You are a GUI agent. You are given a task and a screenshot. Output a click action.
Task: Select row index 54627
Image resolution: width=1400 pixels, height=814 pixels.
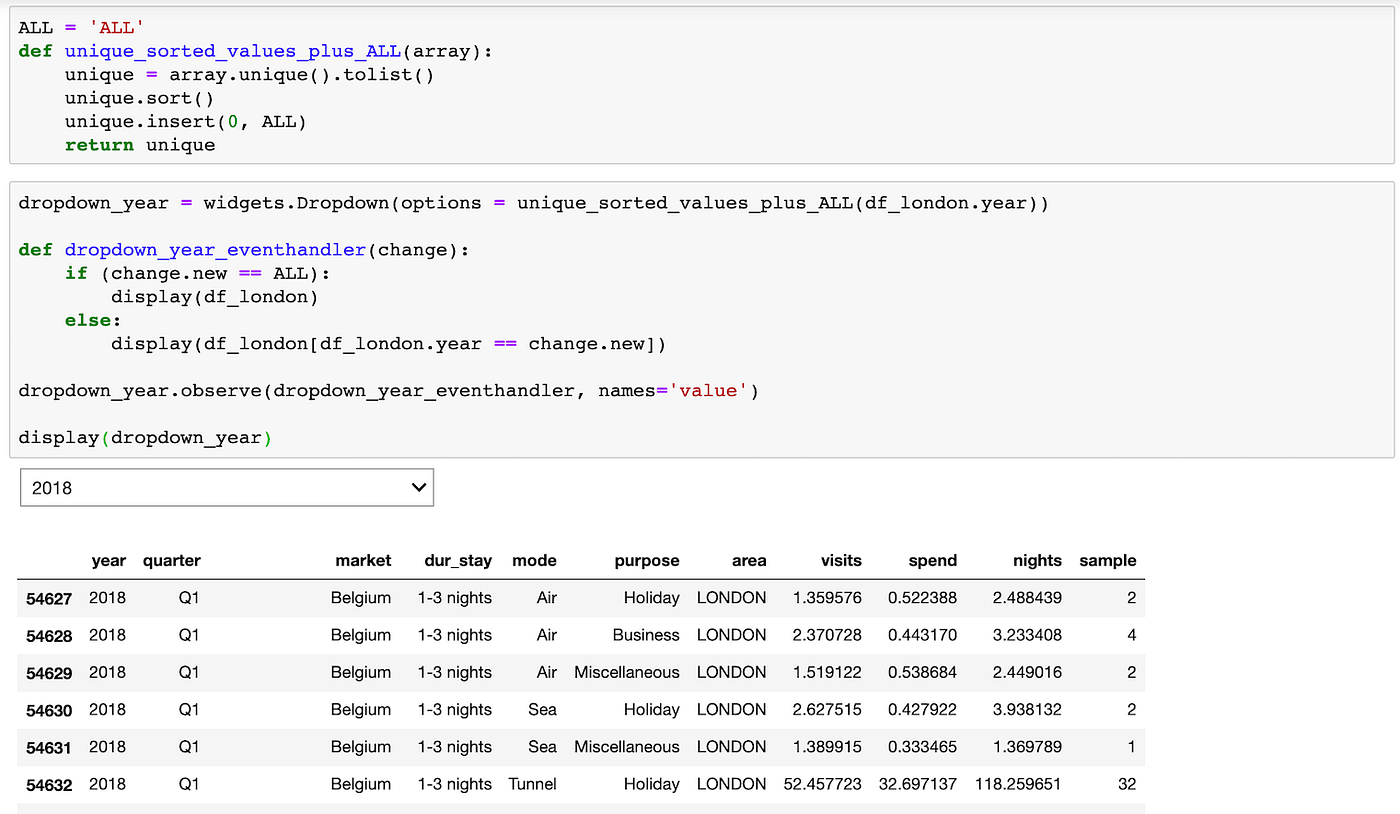coord(49,597)
